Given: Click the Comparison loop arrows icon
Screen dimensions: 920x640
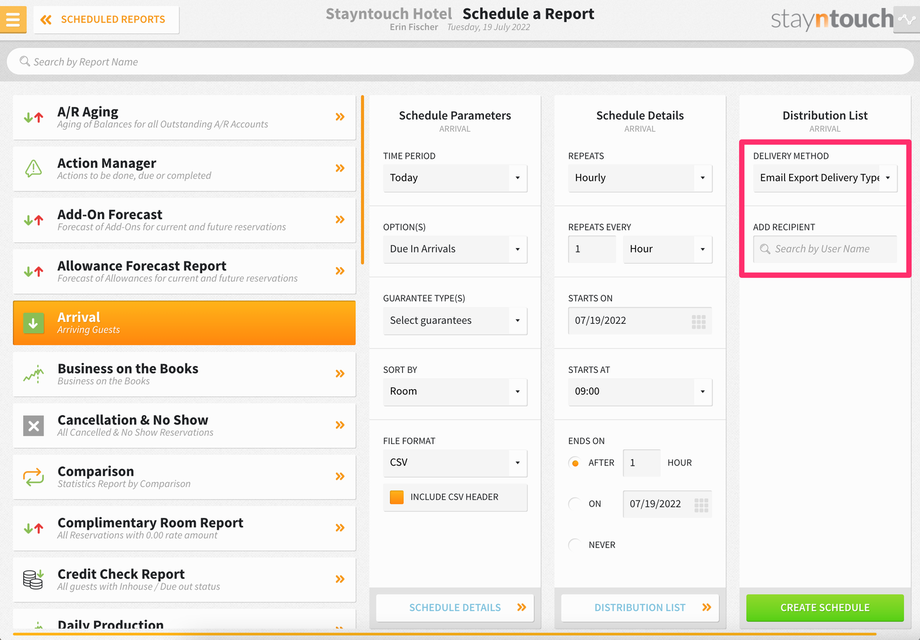Looking at the screenshot, I should coord(33,476).
